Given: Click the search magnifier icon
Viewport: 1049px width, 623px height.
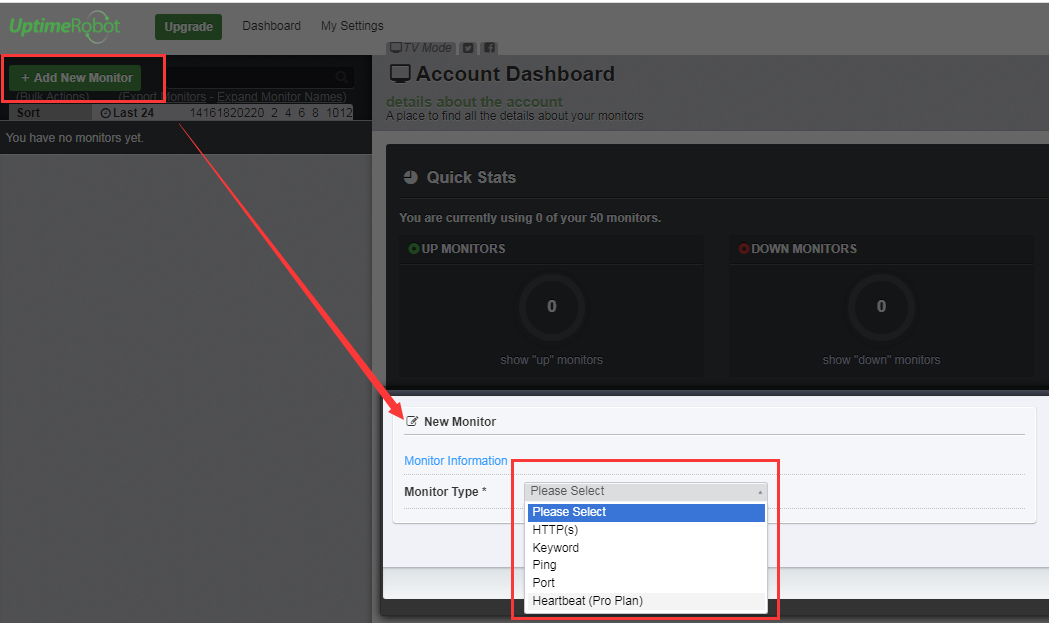Looking at the screenshot, I should click(341, 77).
